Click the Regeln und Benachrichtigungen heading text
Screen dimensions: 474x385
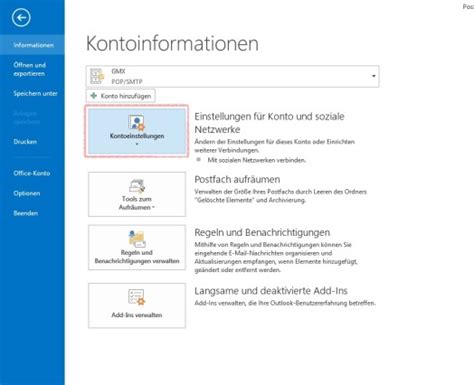262,232
